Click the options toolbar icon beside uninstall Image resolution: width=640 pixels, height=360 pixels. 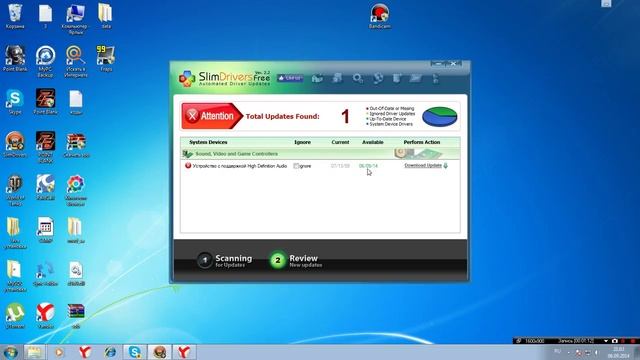[x=416, y=78]
